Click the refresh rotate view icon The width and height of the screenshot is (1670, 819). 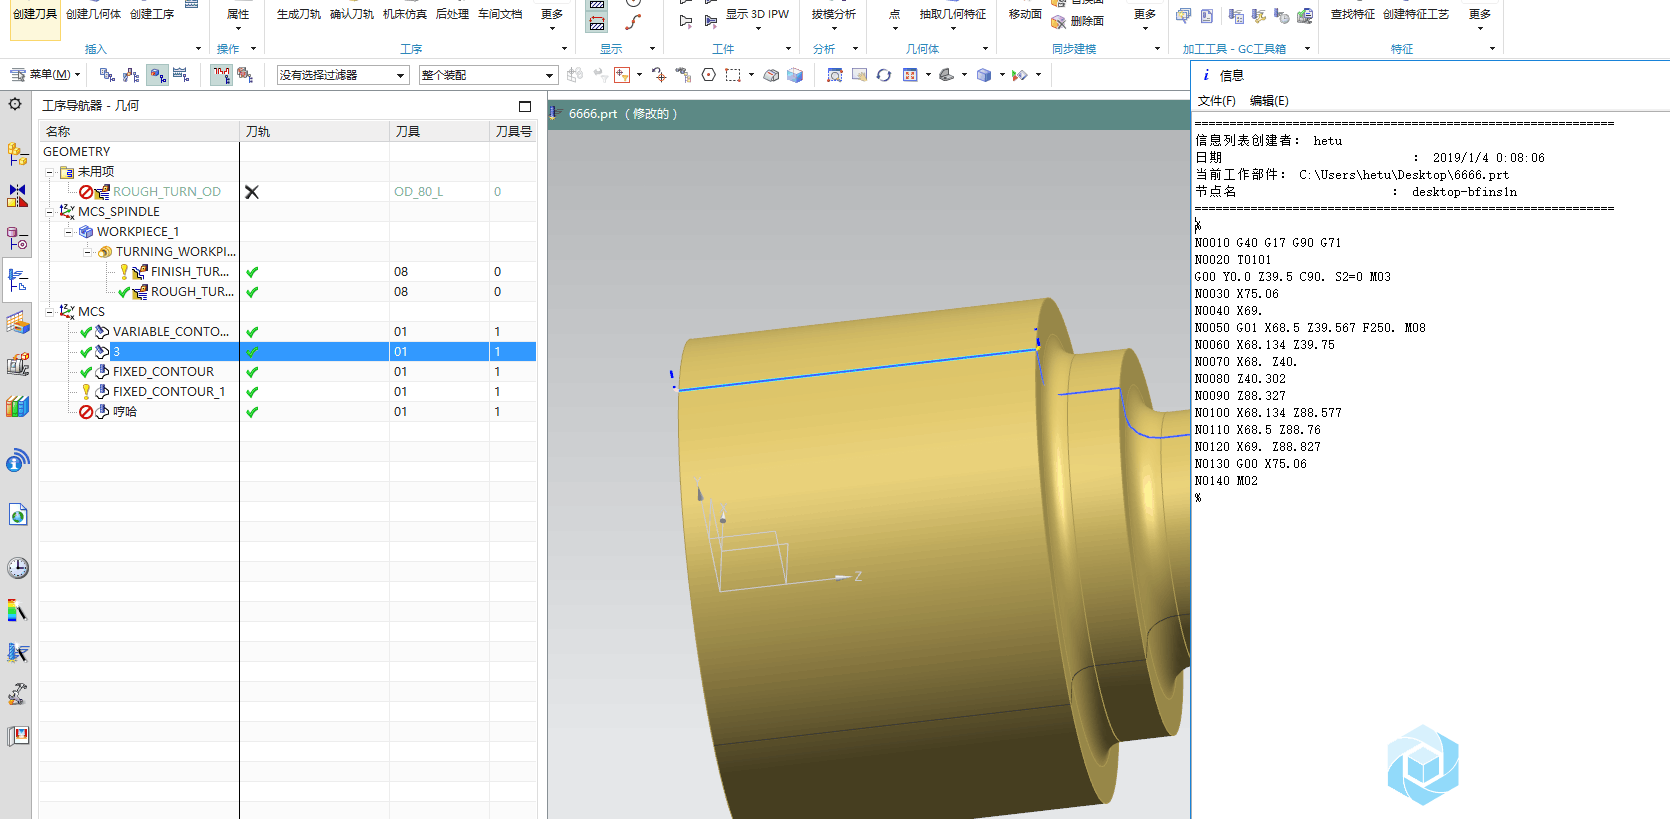click(884, 75)
